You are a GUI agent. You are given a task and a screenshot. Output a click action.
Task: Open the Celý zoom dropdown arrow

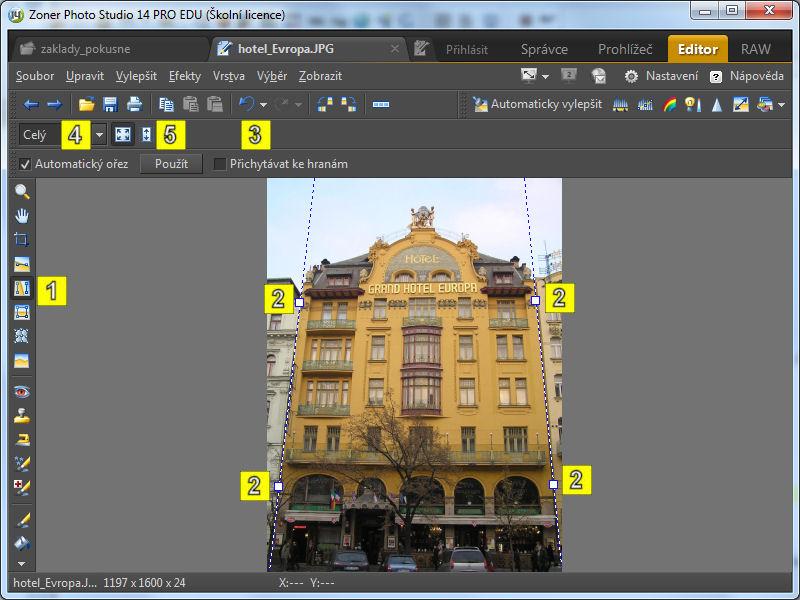point(99,135)
